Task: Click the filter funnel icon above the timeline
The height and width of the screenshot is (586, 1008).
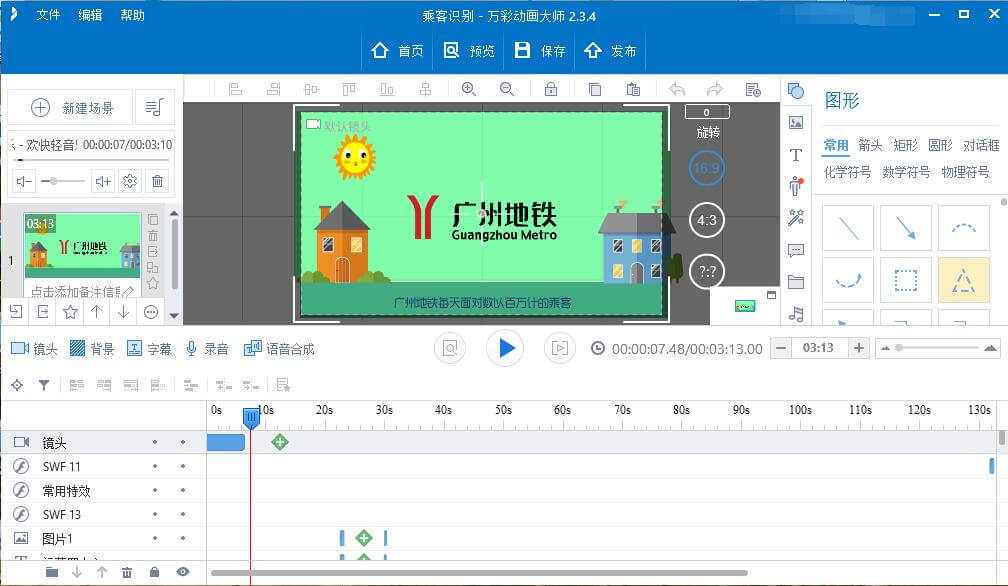Action: click(x=44, y=385)
